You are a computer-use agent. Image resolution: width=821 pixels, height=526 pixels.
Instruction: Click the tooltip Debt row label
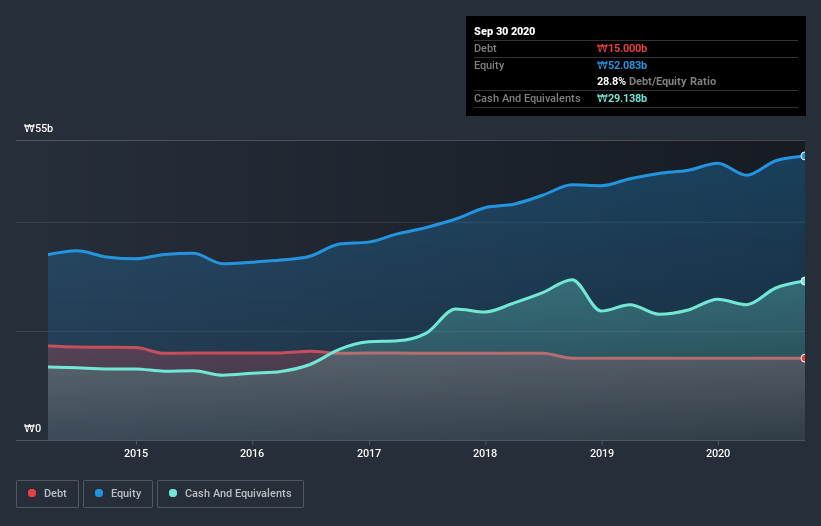pos(485,48)
